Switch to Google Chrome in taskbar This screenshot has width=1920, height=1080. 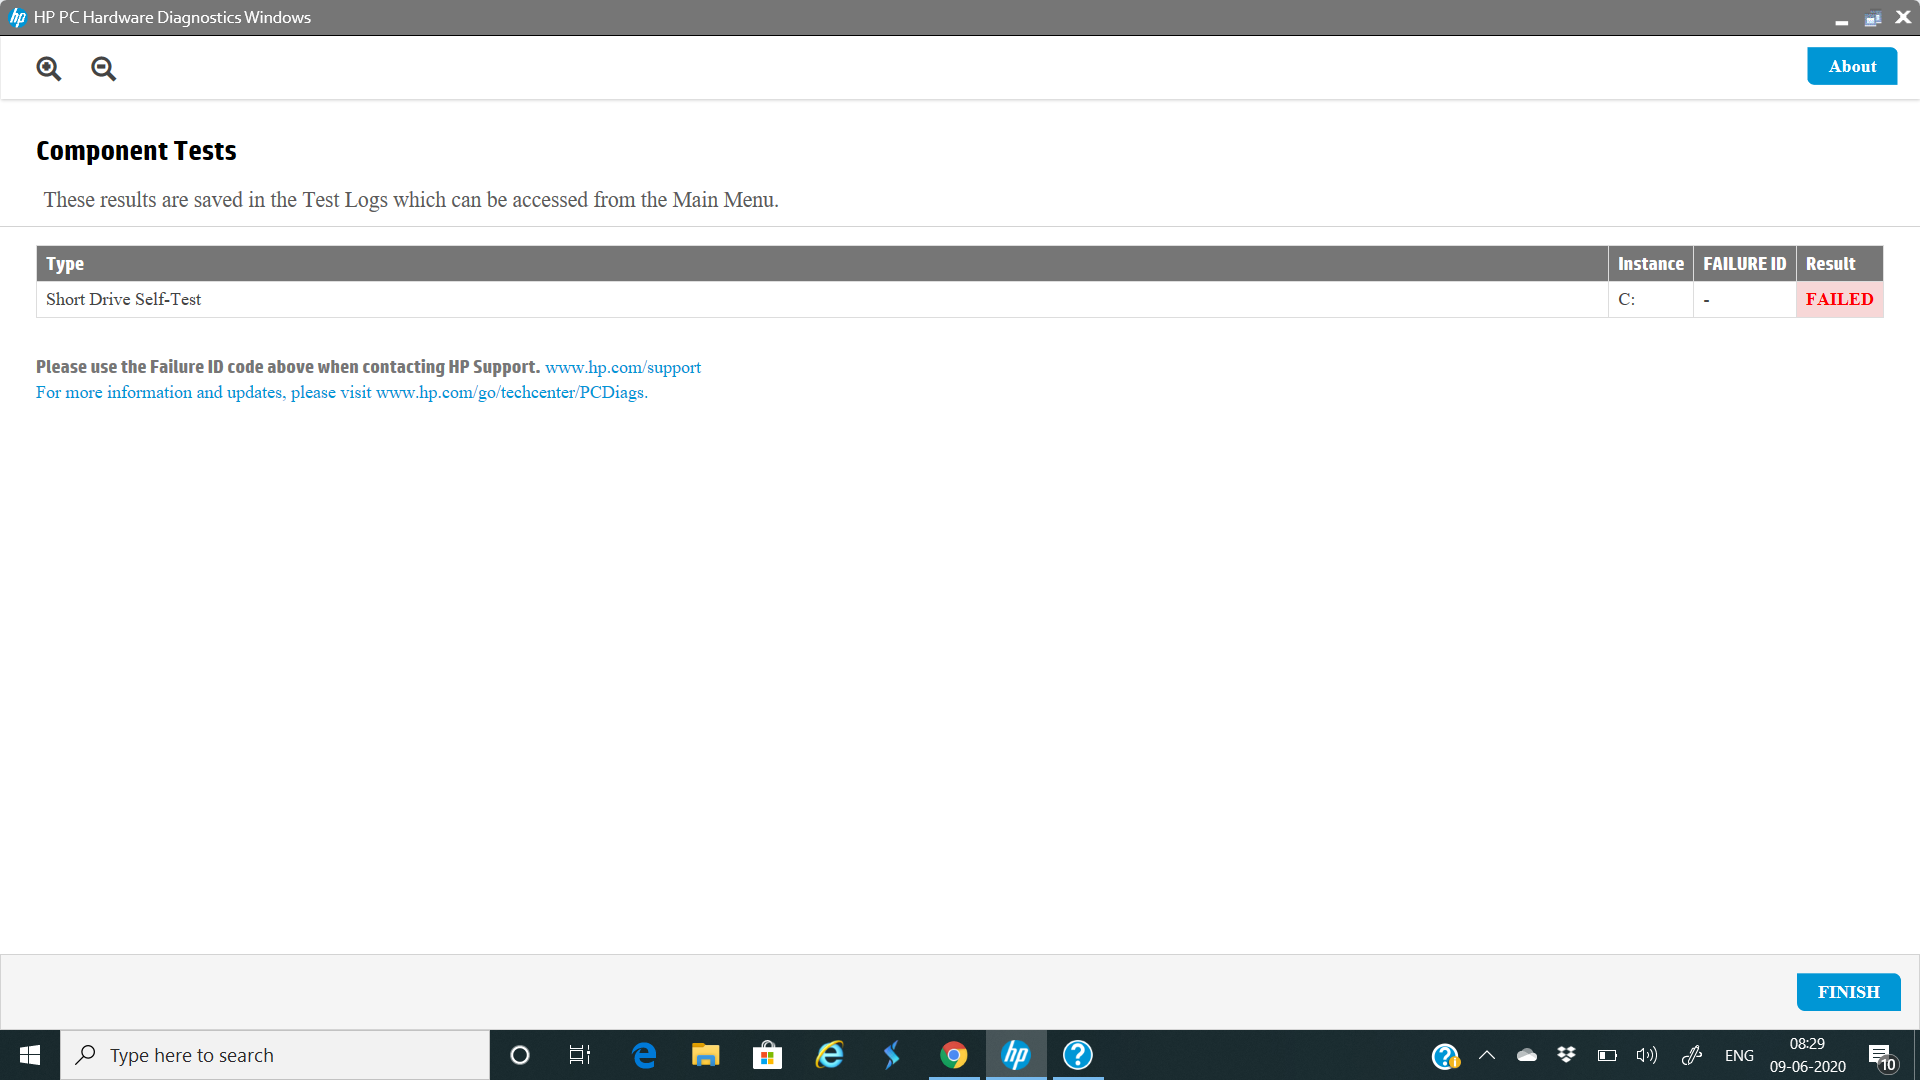[x=954, y=1055]
